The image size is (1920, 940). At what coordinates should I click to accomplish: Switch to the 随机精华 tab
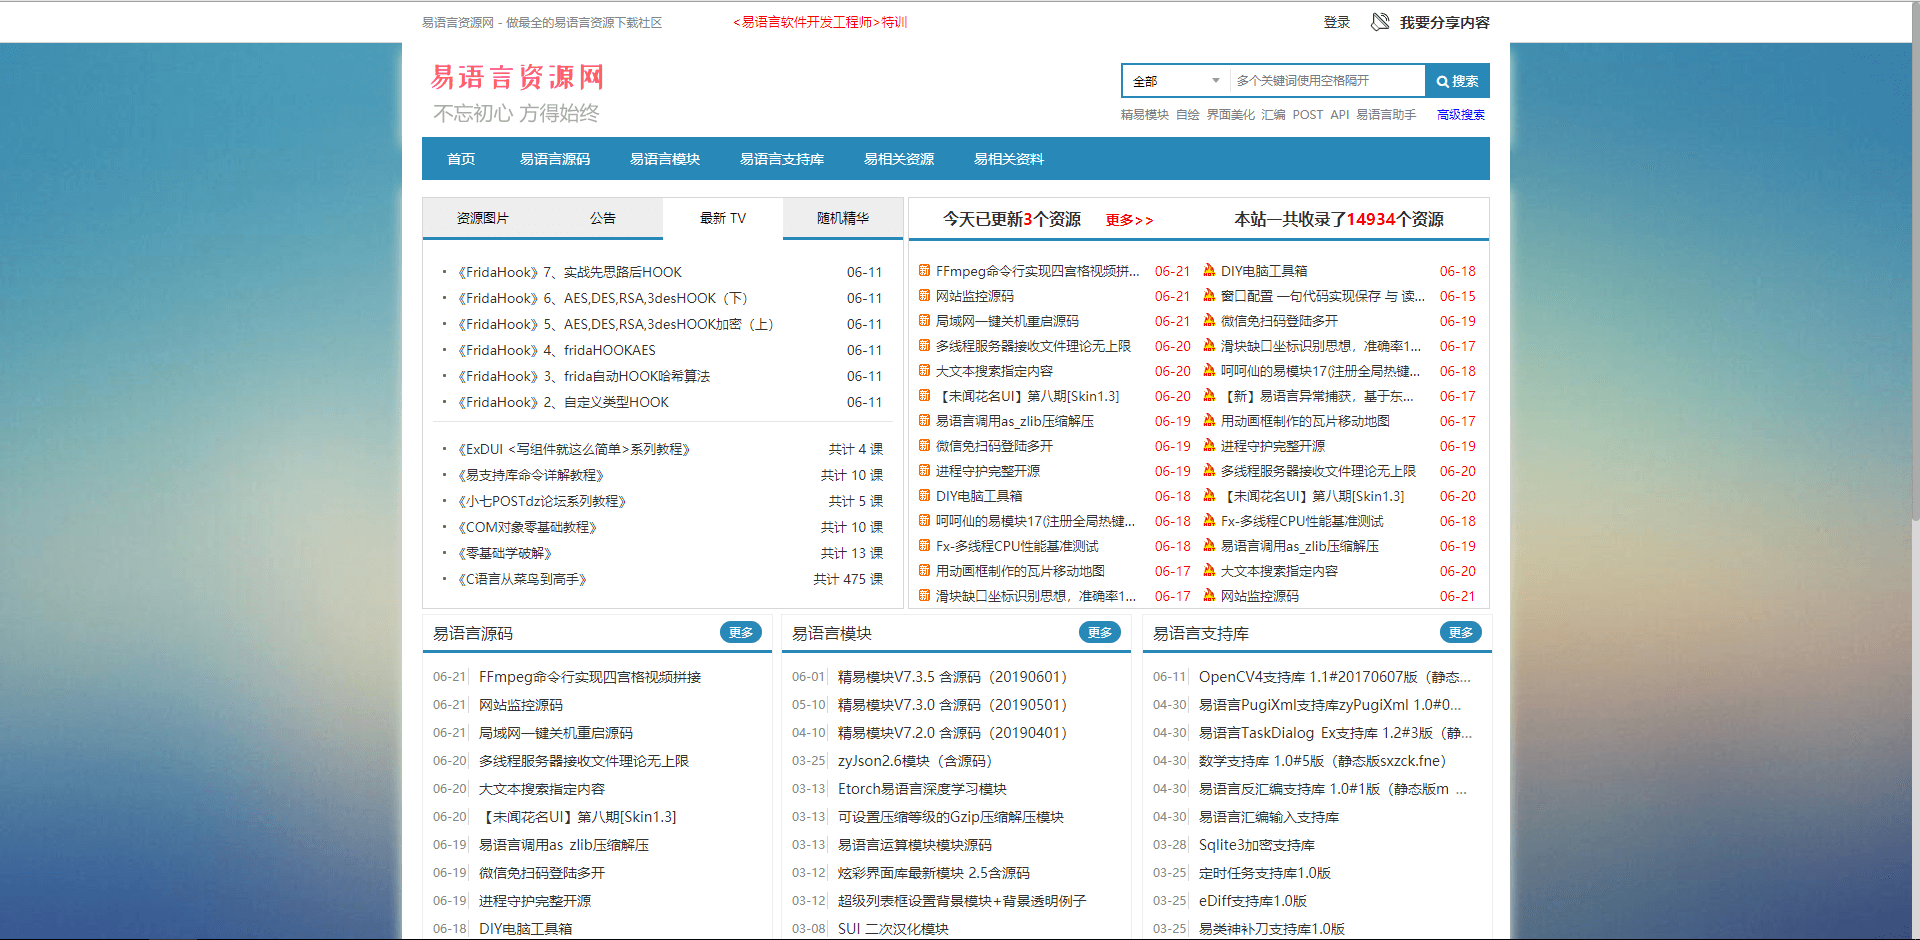(842, 218)
